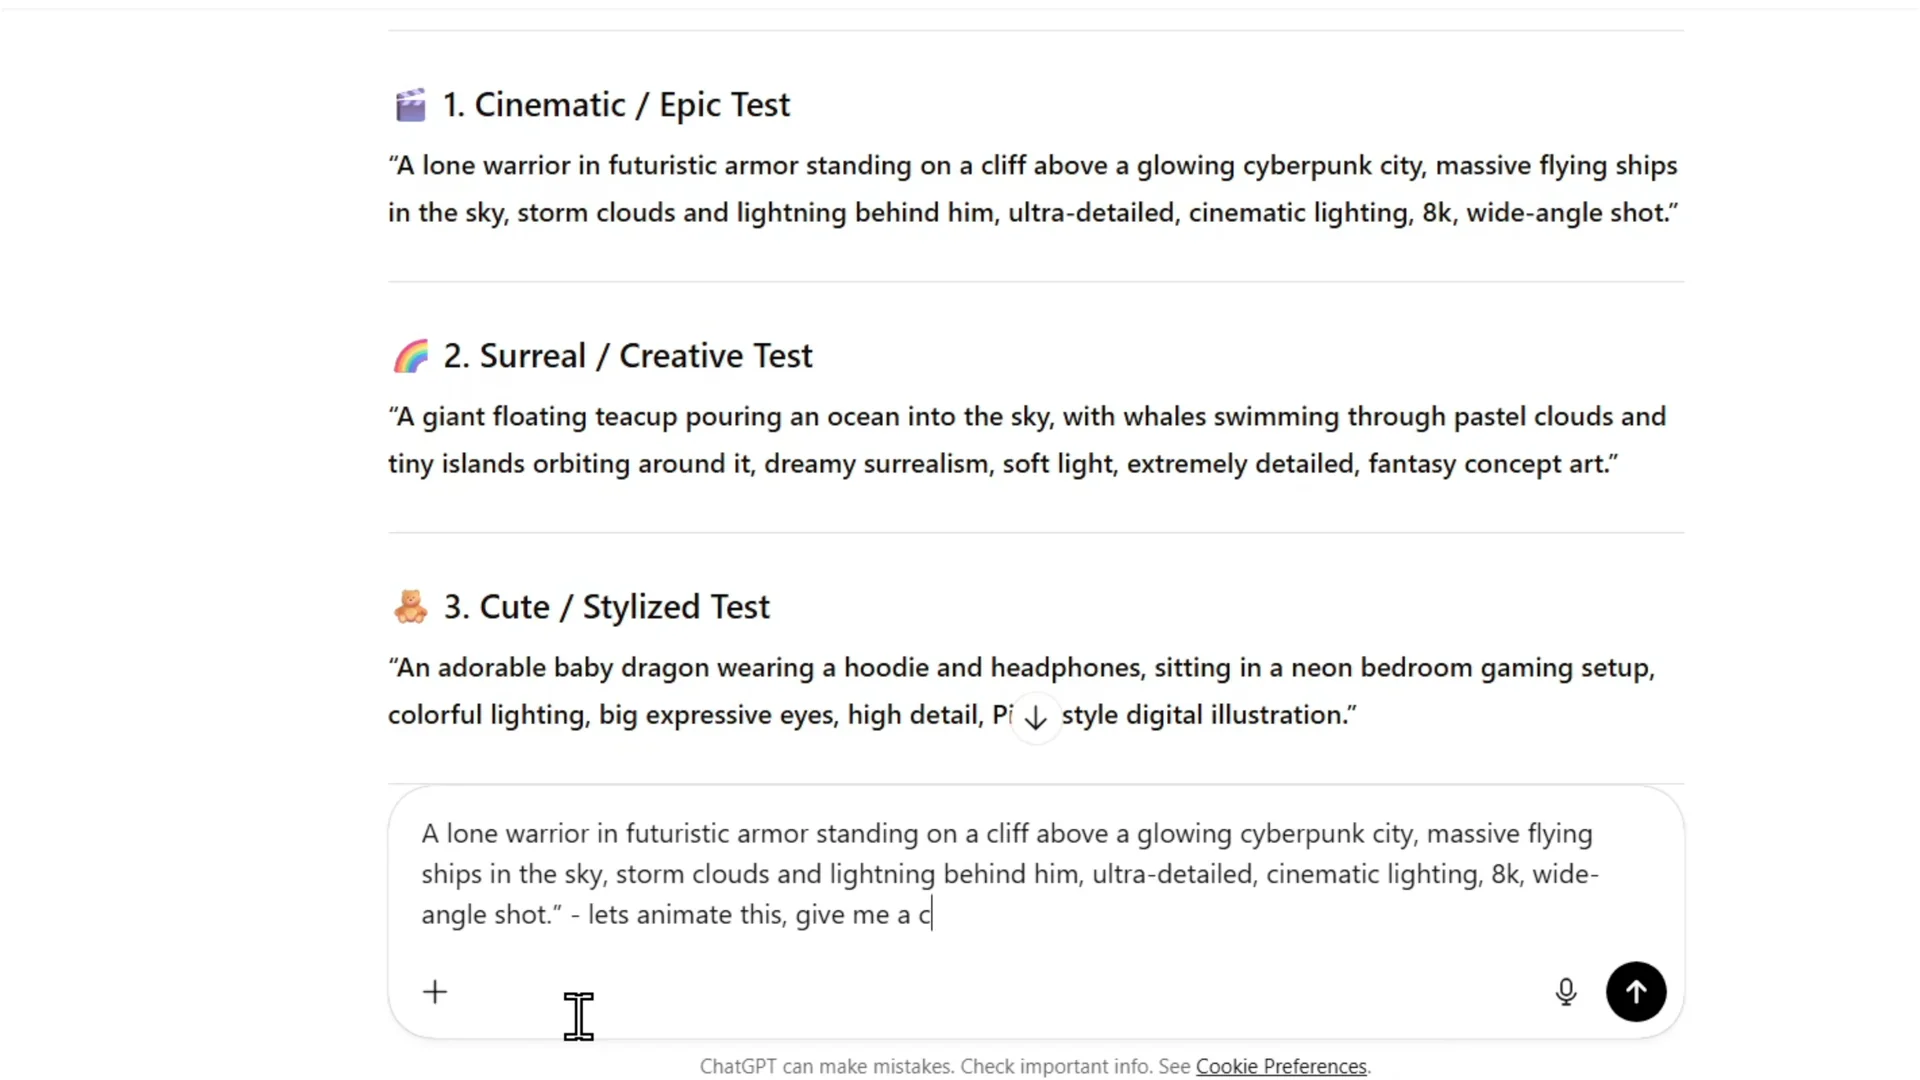1920x1080 pixels.
Task: Send the message with the up-arrow button
Action: (x=1636, y=992)
